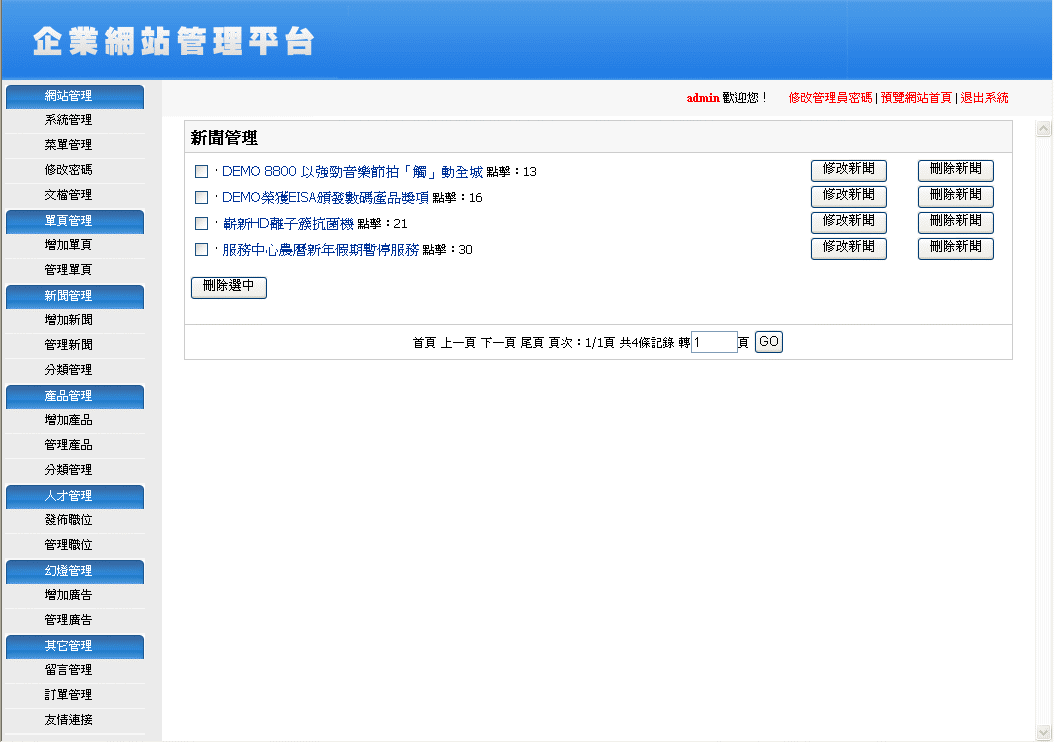1054x742 pixels.
Task: Open the DEMO 8800 news link
Action: 352,171
